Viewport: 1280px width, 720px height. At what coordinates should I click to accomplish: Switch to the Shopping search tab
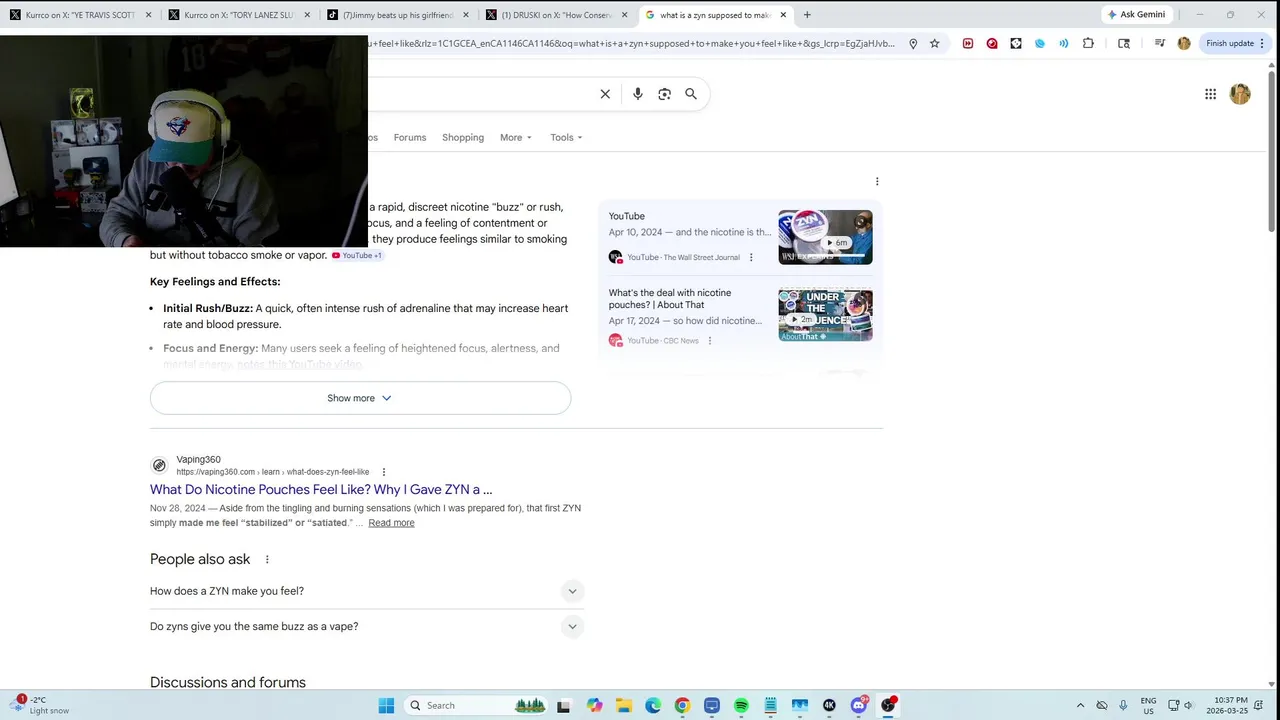click(463, 138)
